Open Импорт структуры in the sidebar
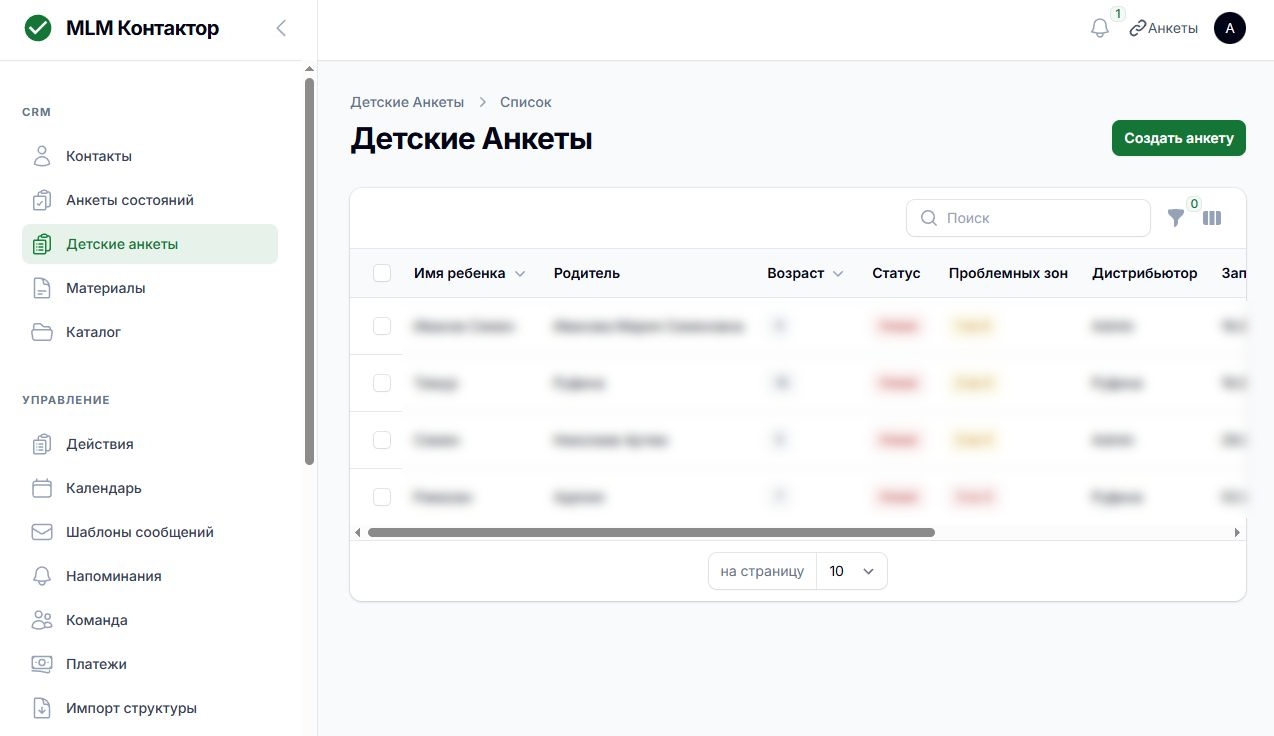 [x=150, y=708]
